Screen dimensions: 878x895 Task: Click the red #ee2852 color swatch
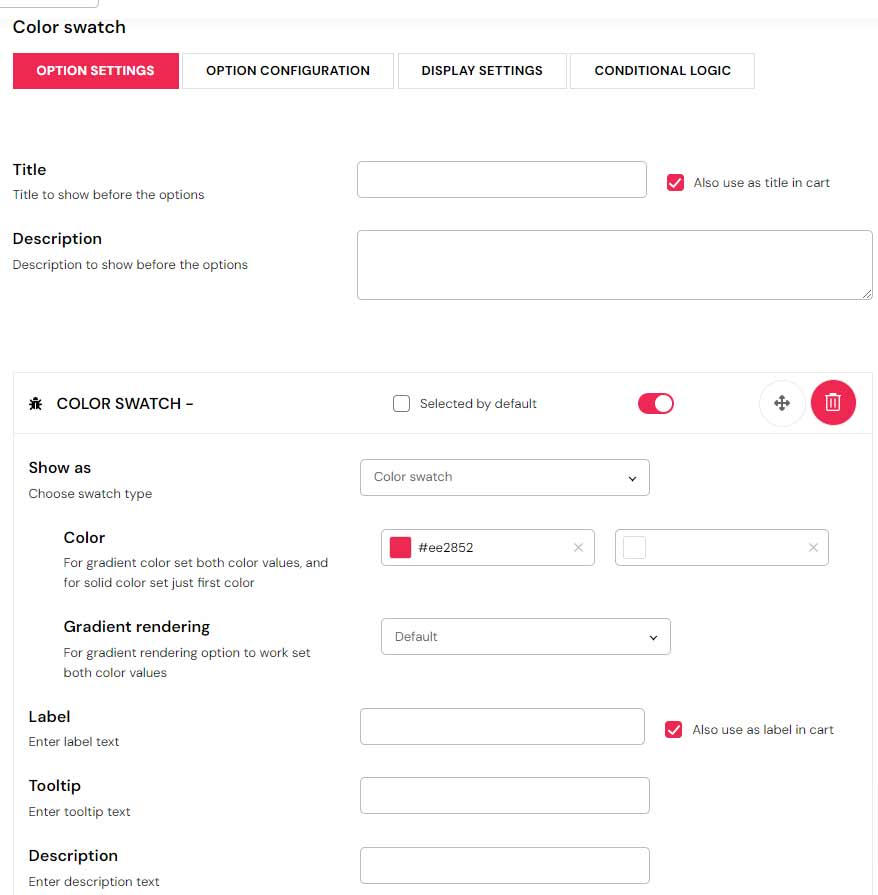pyautogui.click(x=400, y=548)
